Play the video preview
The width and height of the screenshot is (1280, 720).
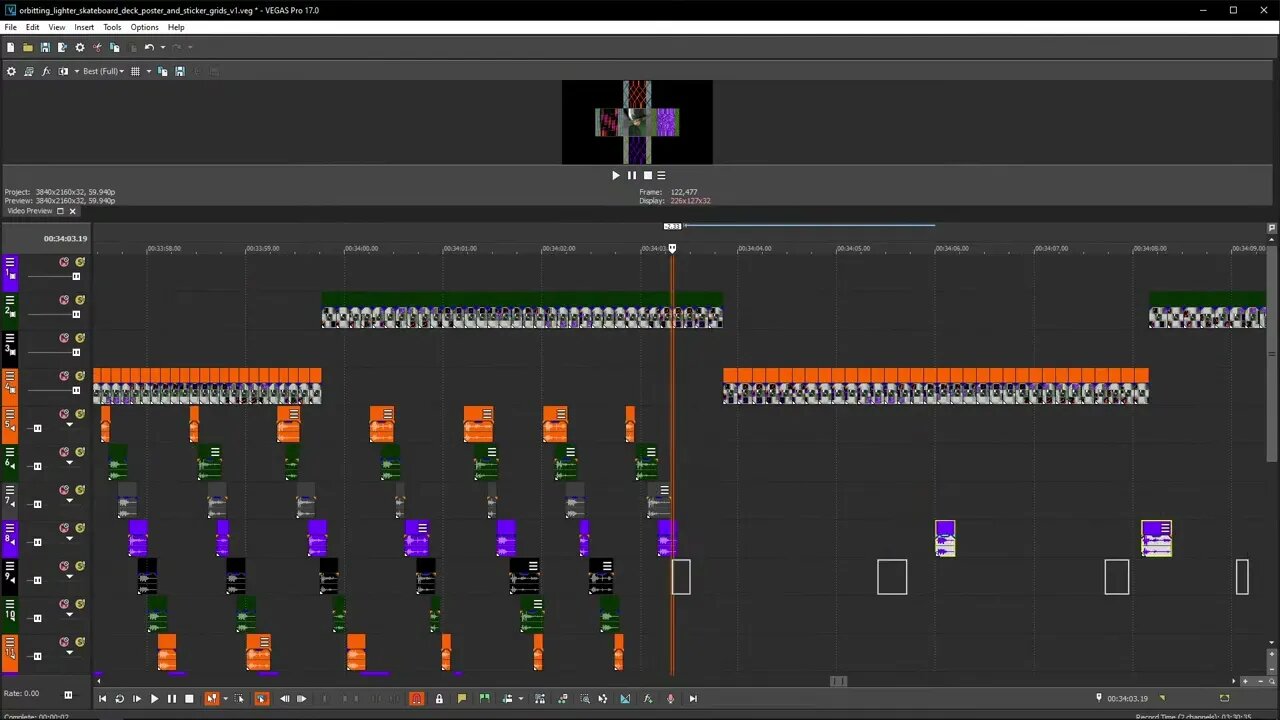click(x=616, y=175)
